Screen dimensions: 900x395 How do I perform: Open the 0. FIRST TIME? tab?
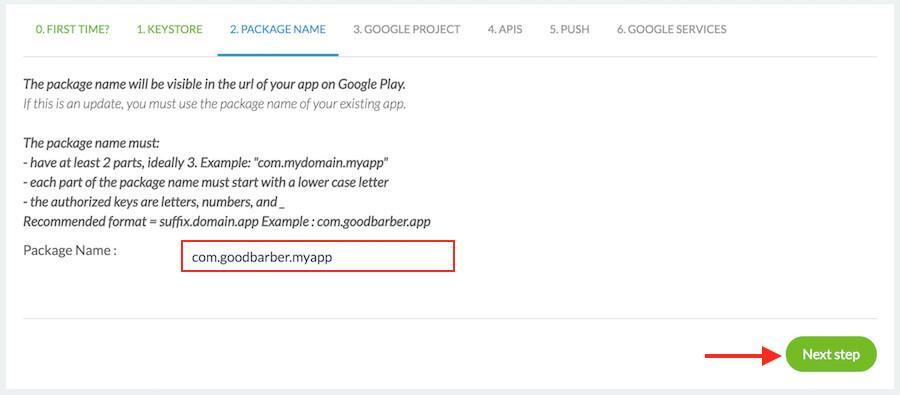pos(72,29)
